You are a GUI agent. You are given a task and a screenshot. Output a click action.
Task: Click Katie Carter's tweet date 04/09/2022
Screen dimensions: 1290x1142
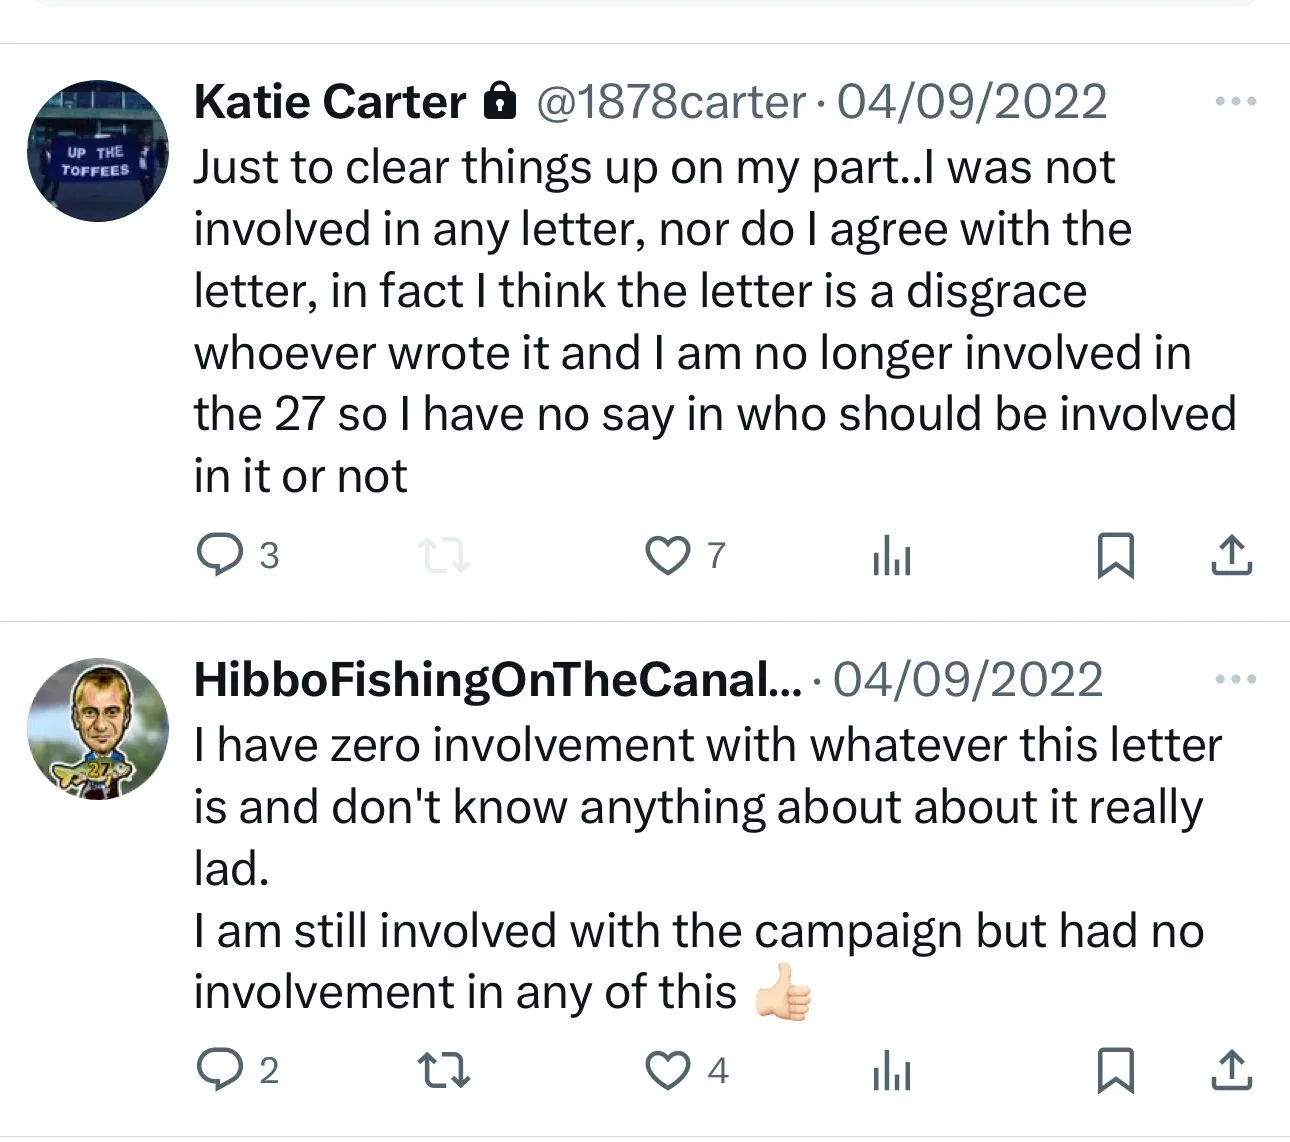(x=971, y=102)
